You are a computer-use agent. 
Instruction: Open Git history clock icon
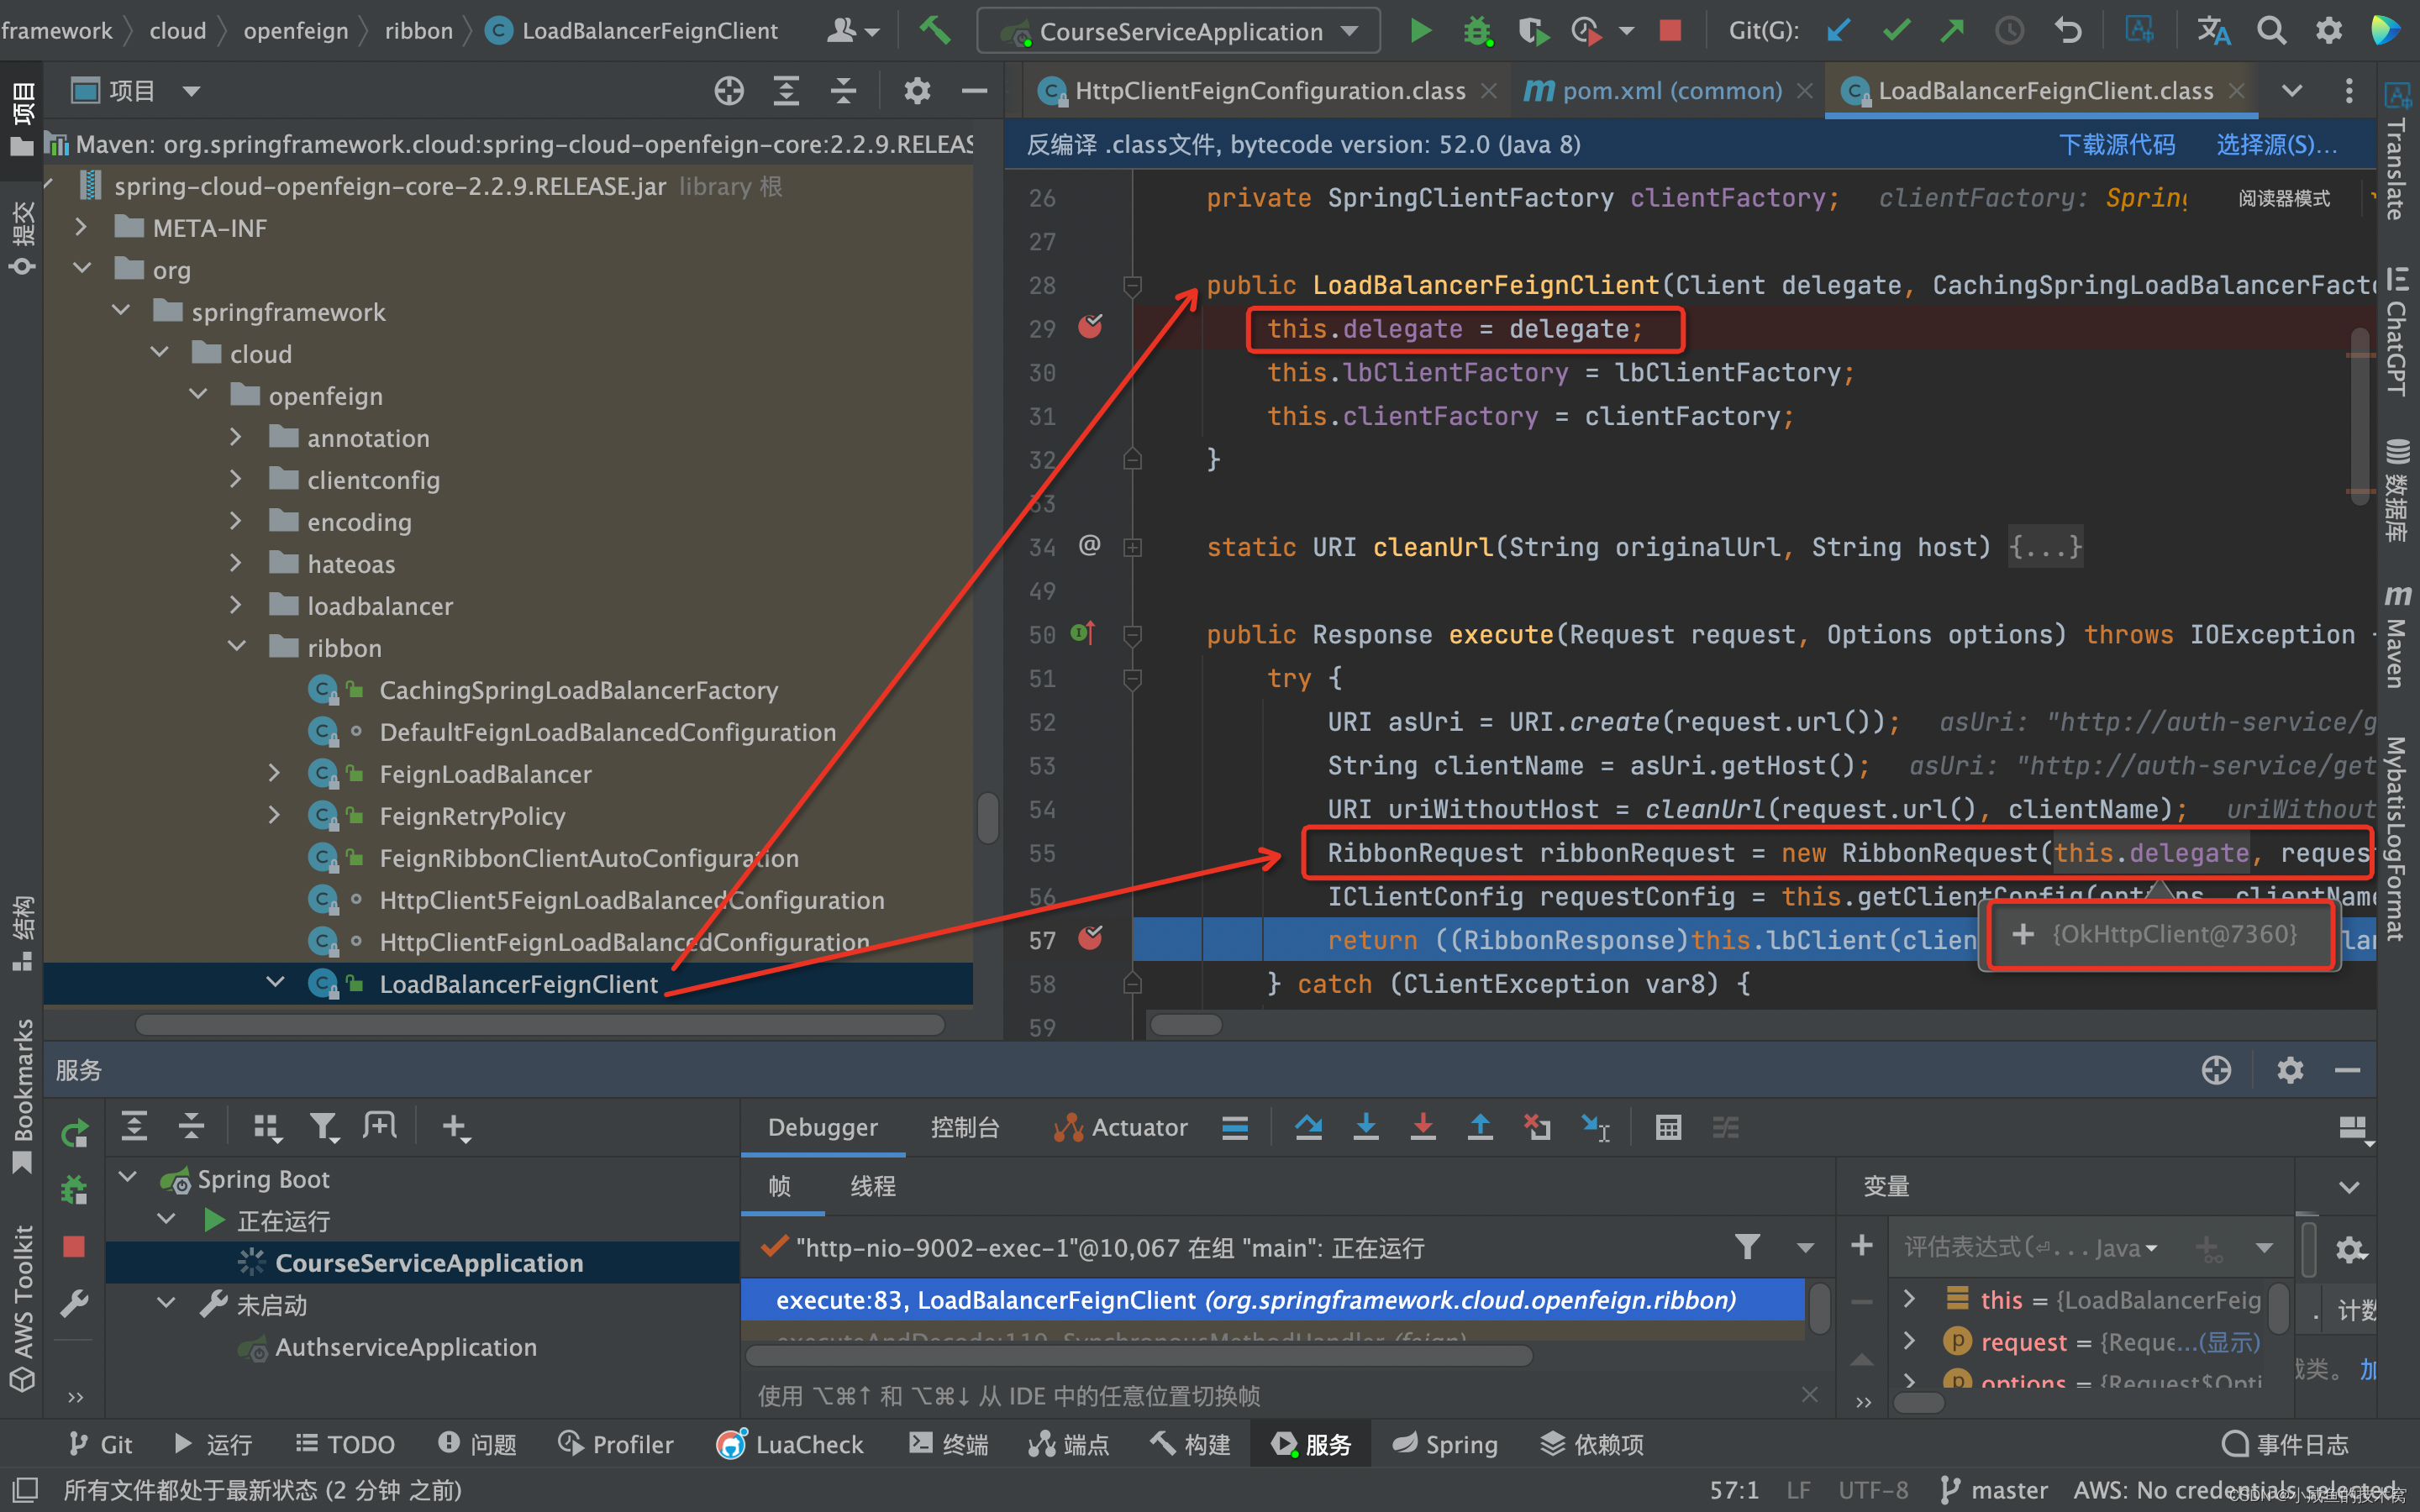pyautogui.click(x=2009, y=31)
